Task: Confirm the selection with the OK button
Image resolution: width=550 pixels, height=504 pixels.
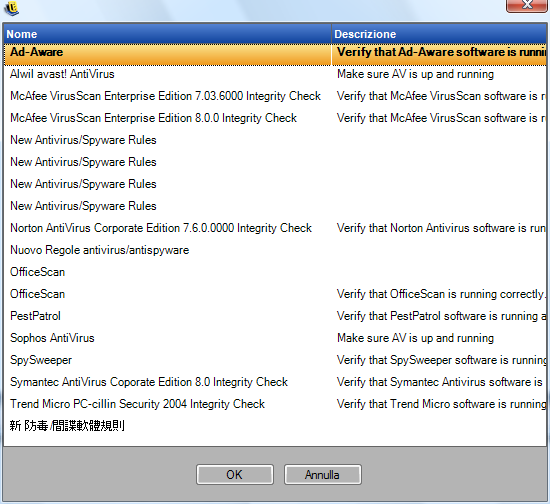Action: point(235,475)
